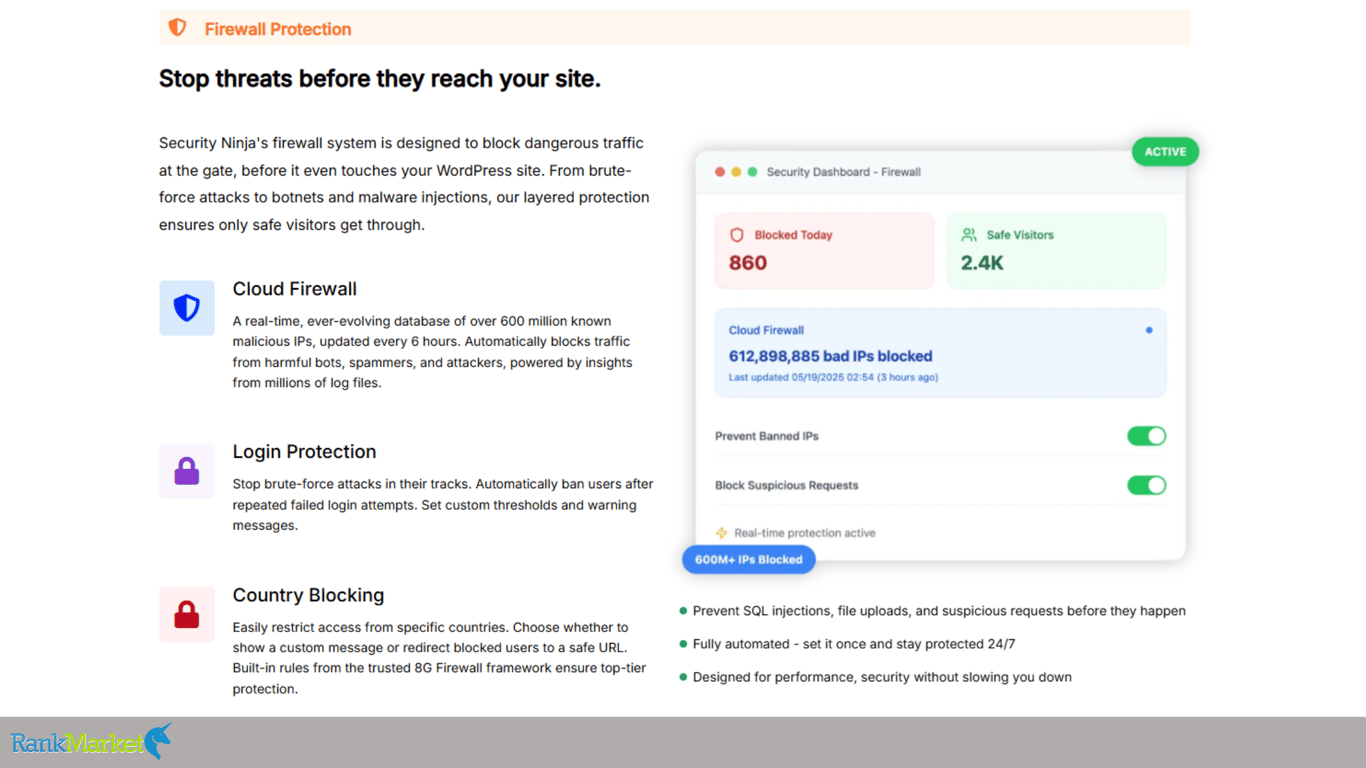
Task: Click the blue status dot in Cloud Firewall card
Action: 1149,330
